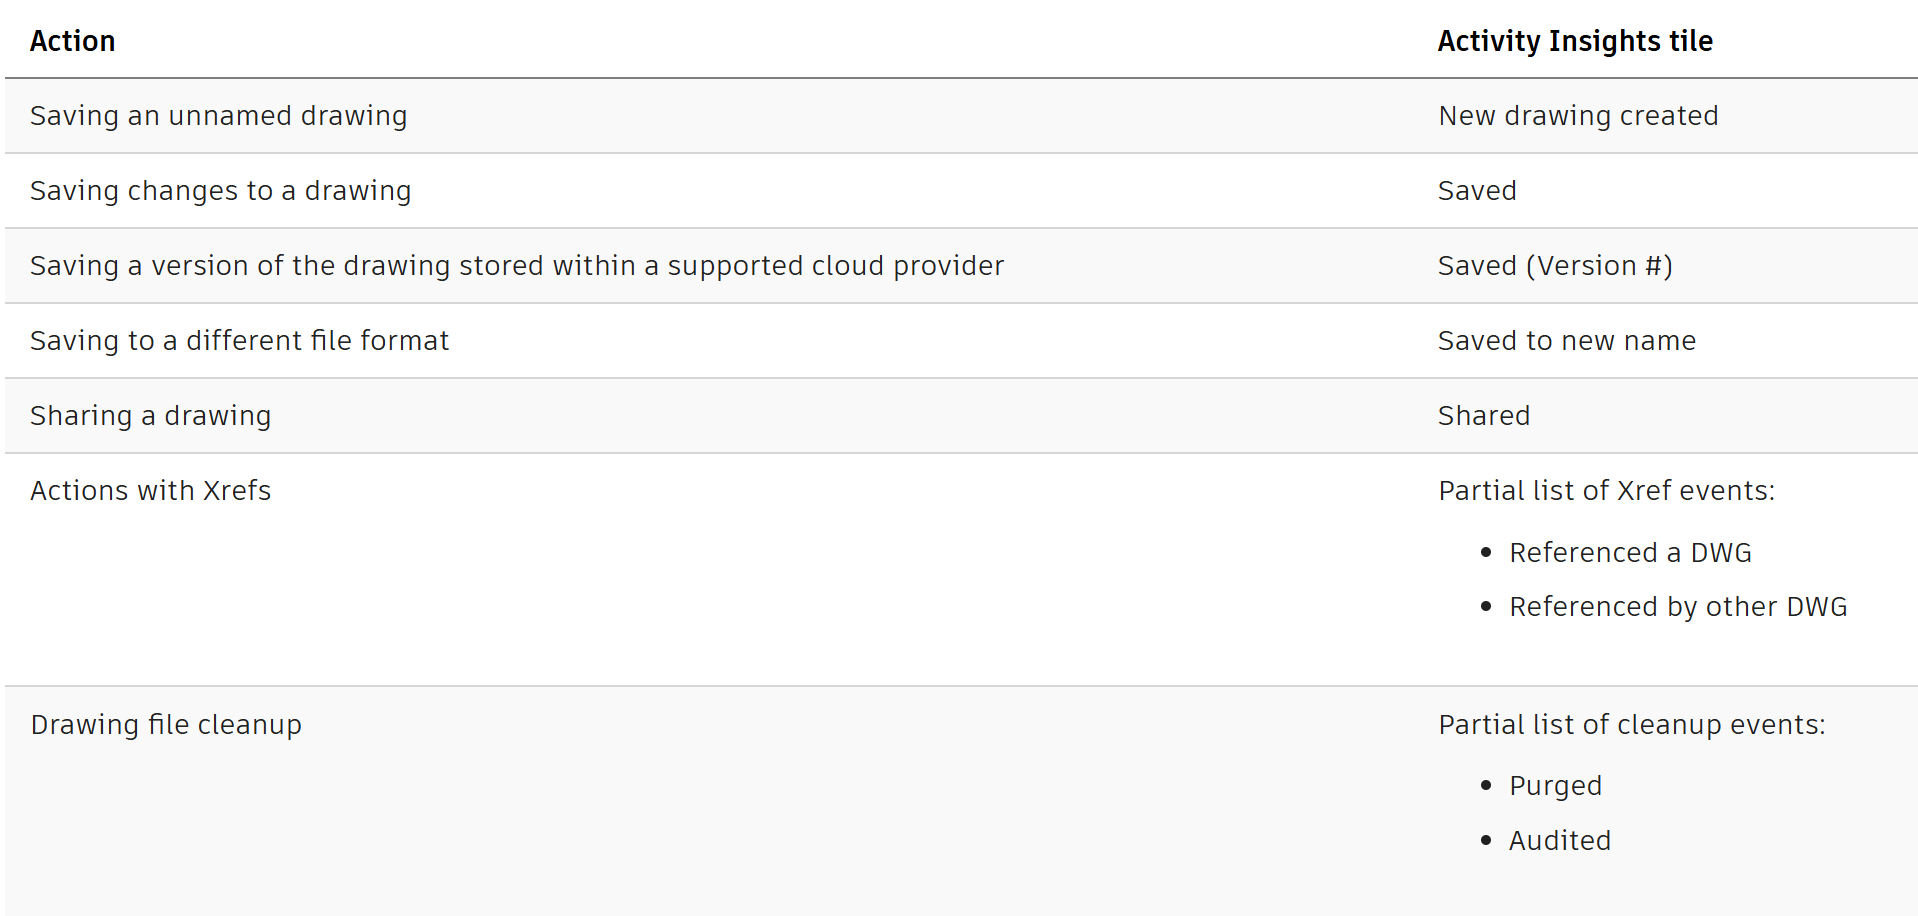
Task: Click the Action column header
Action: click(73, 41)
